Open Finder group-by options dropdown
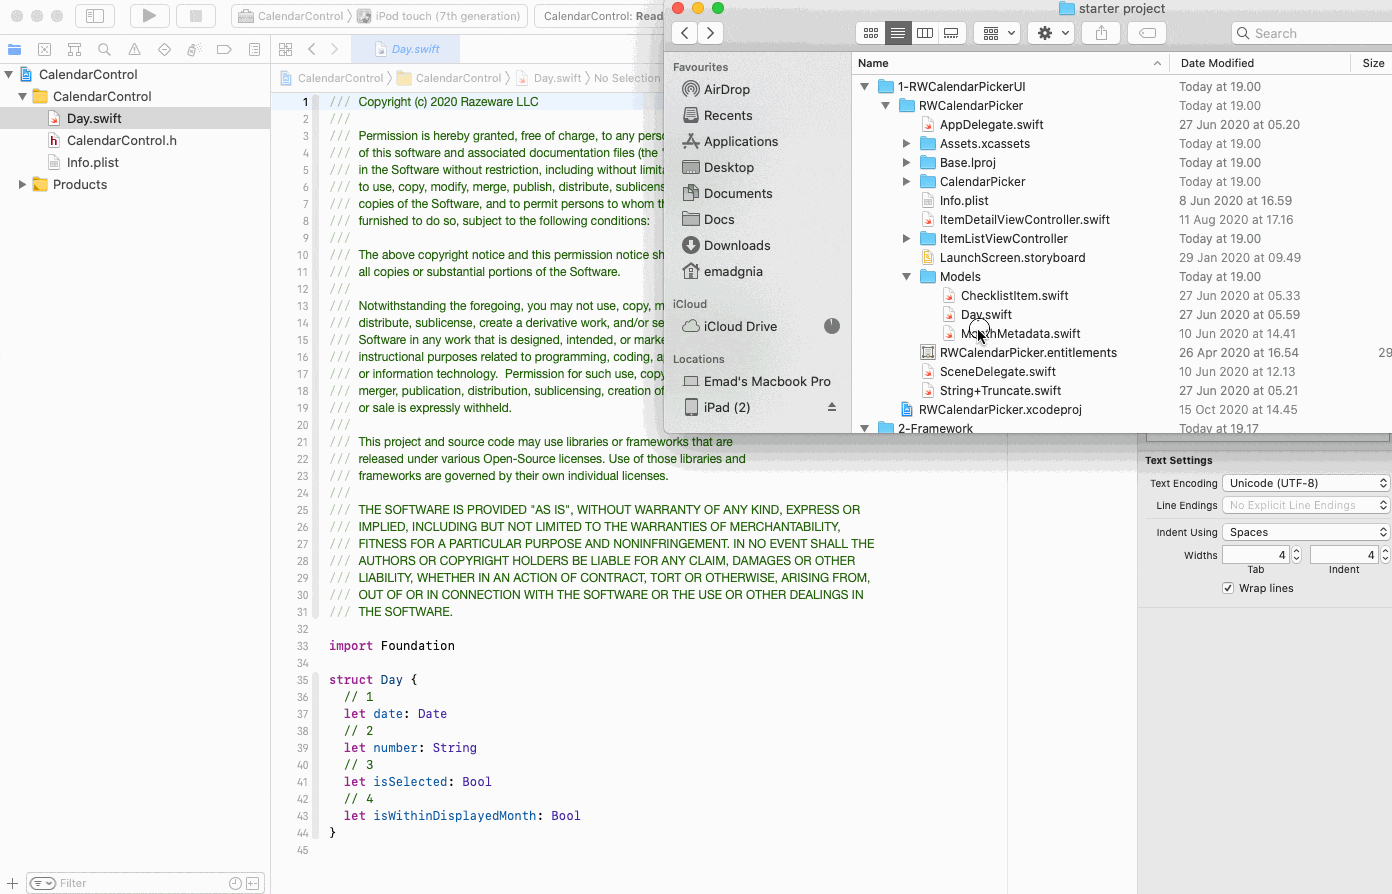Screen dimensions: 1392x894 (997, 33)
